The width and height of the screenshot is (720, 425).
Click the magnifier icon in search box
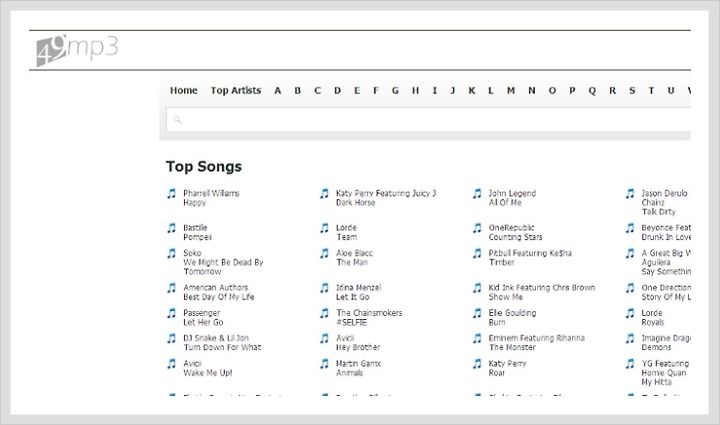[x=177, y=120]
